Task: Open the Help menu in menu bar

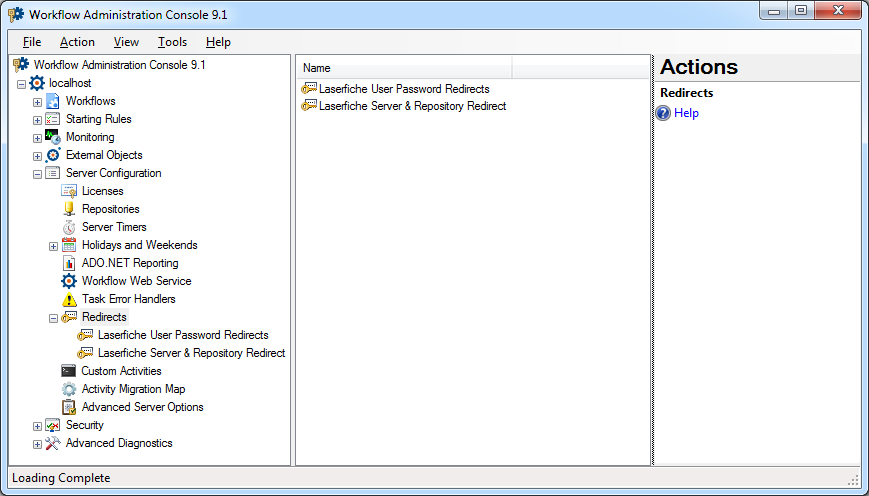Action: 218,42
